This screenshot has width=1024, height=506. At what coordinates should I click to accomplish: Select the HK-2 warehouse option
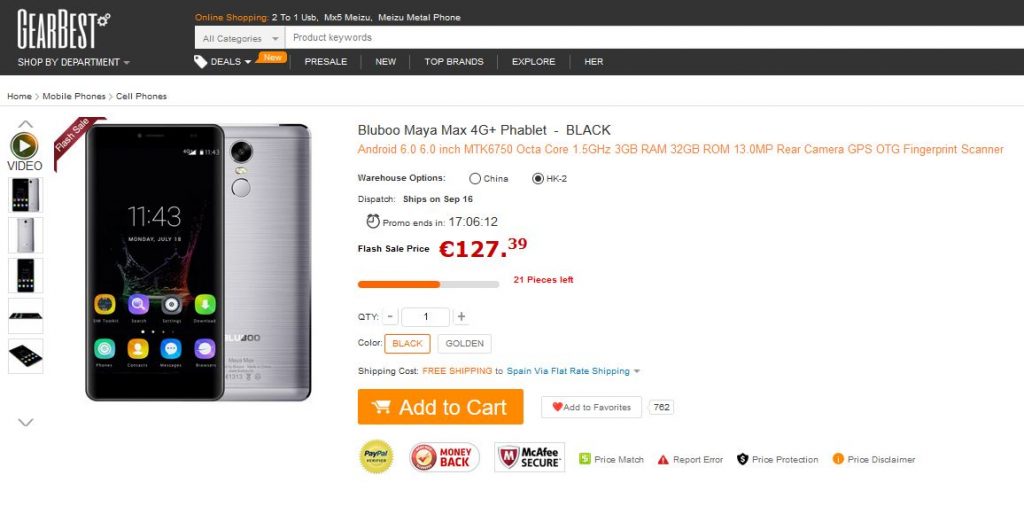click(538, 179)
